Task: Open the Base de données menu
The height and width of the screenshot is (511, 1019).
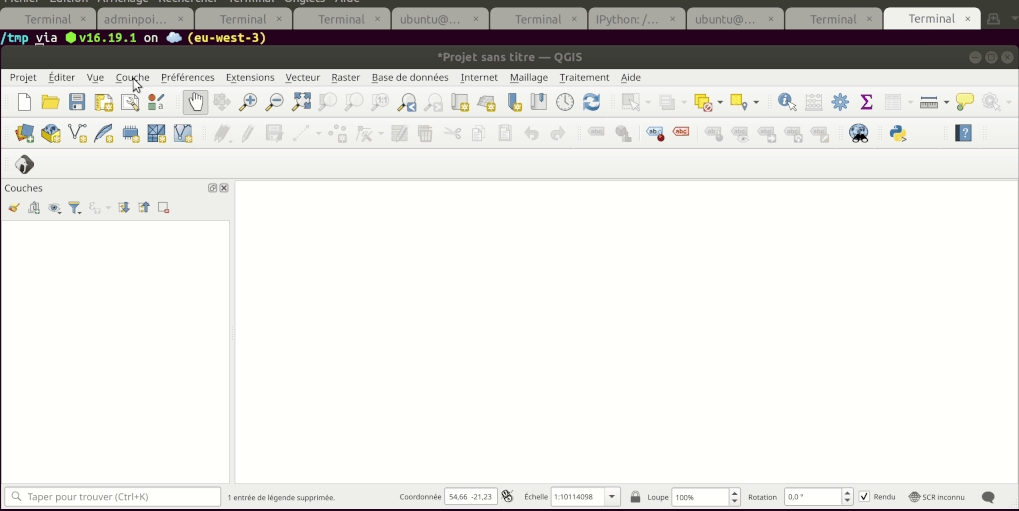Action: (410, 77)
